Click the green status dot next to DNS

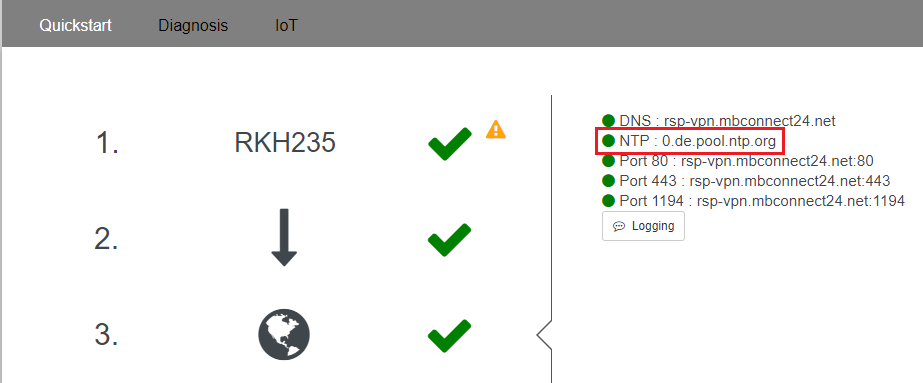(608, 121)
